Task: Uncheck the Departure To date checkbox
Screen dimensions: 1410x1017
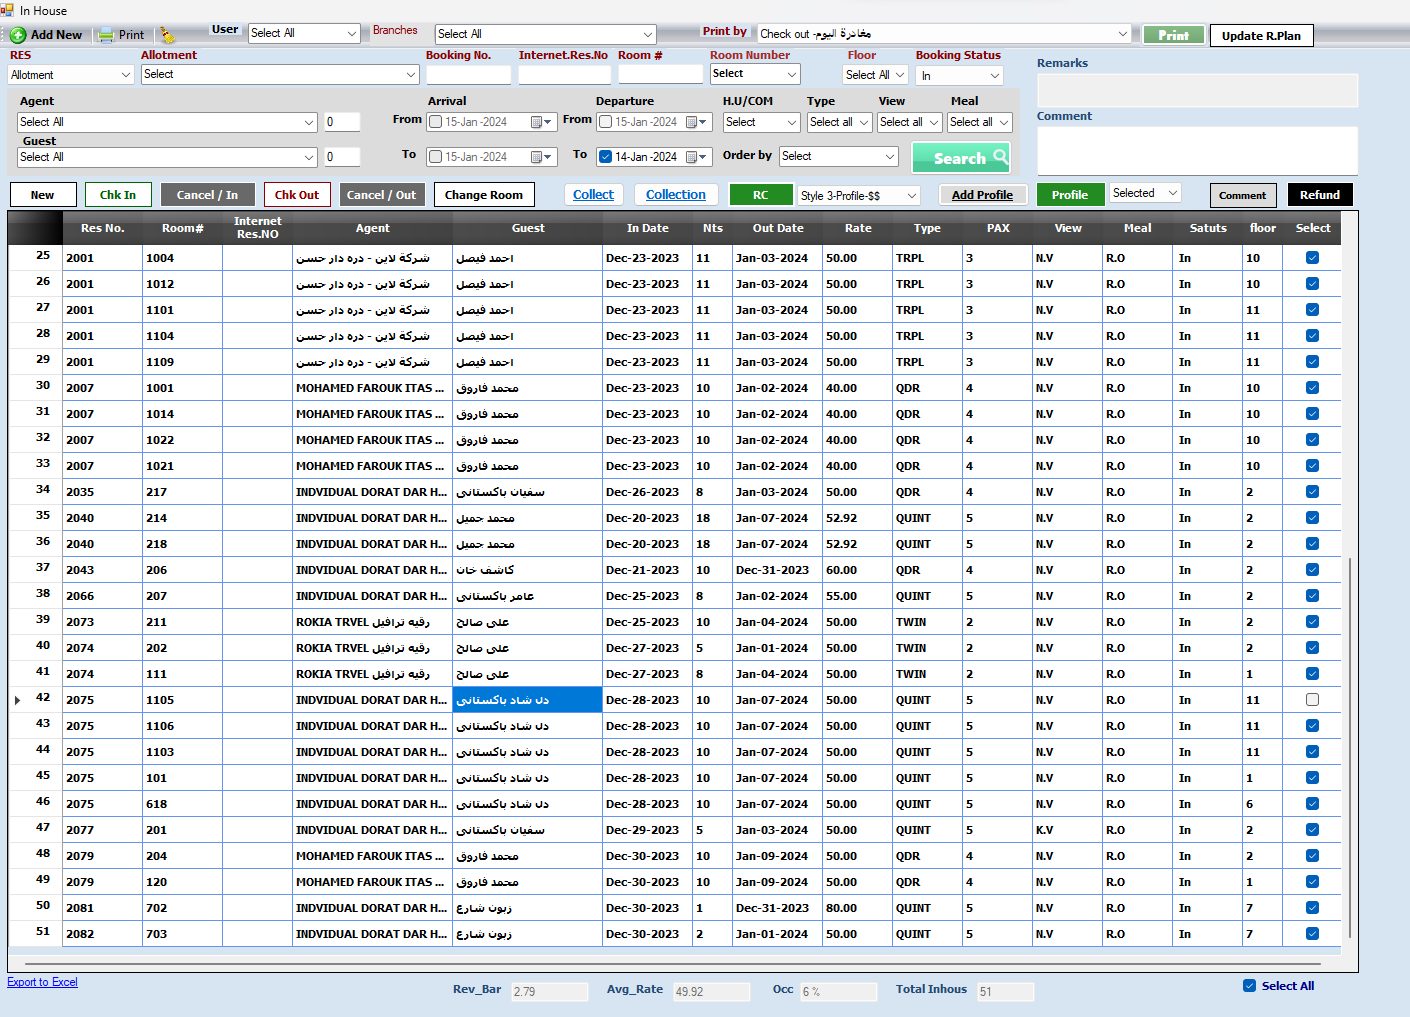Action: coord(605,157)
